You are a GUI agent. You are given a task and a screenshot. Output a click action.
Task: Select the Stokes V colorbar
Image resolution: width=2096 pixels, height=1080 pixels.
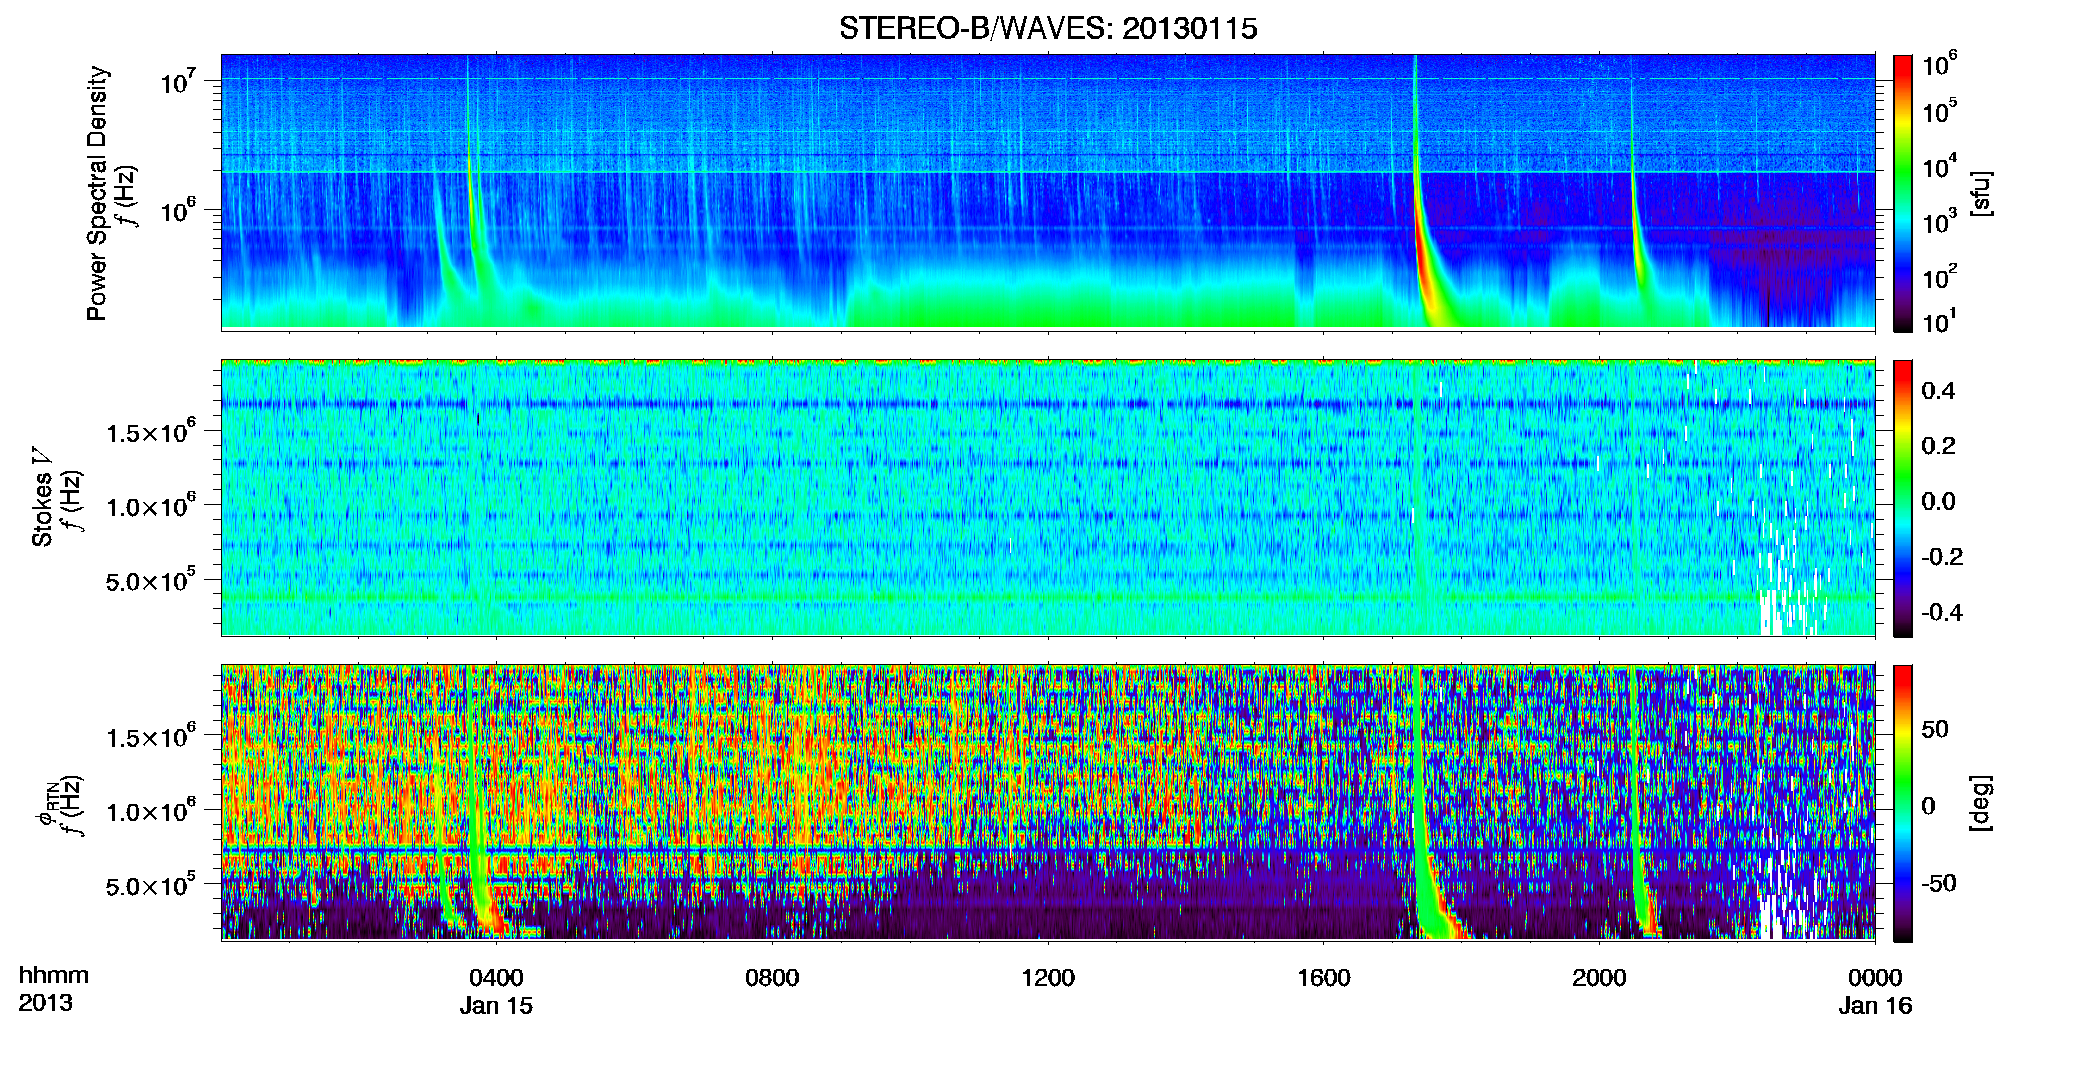[x=1903, y=498]
